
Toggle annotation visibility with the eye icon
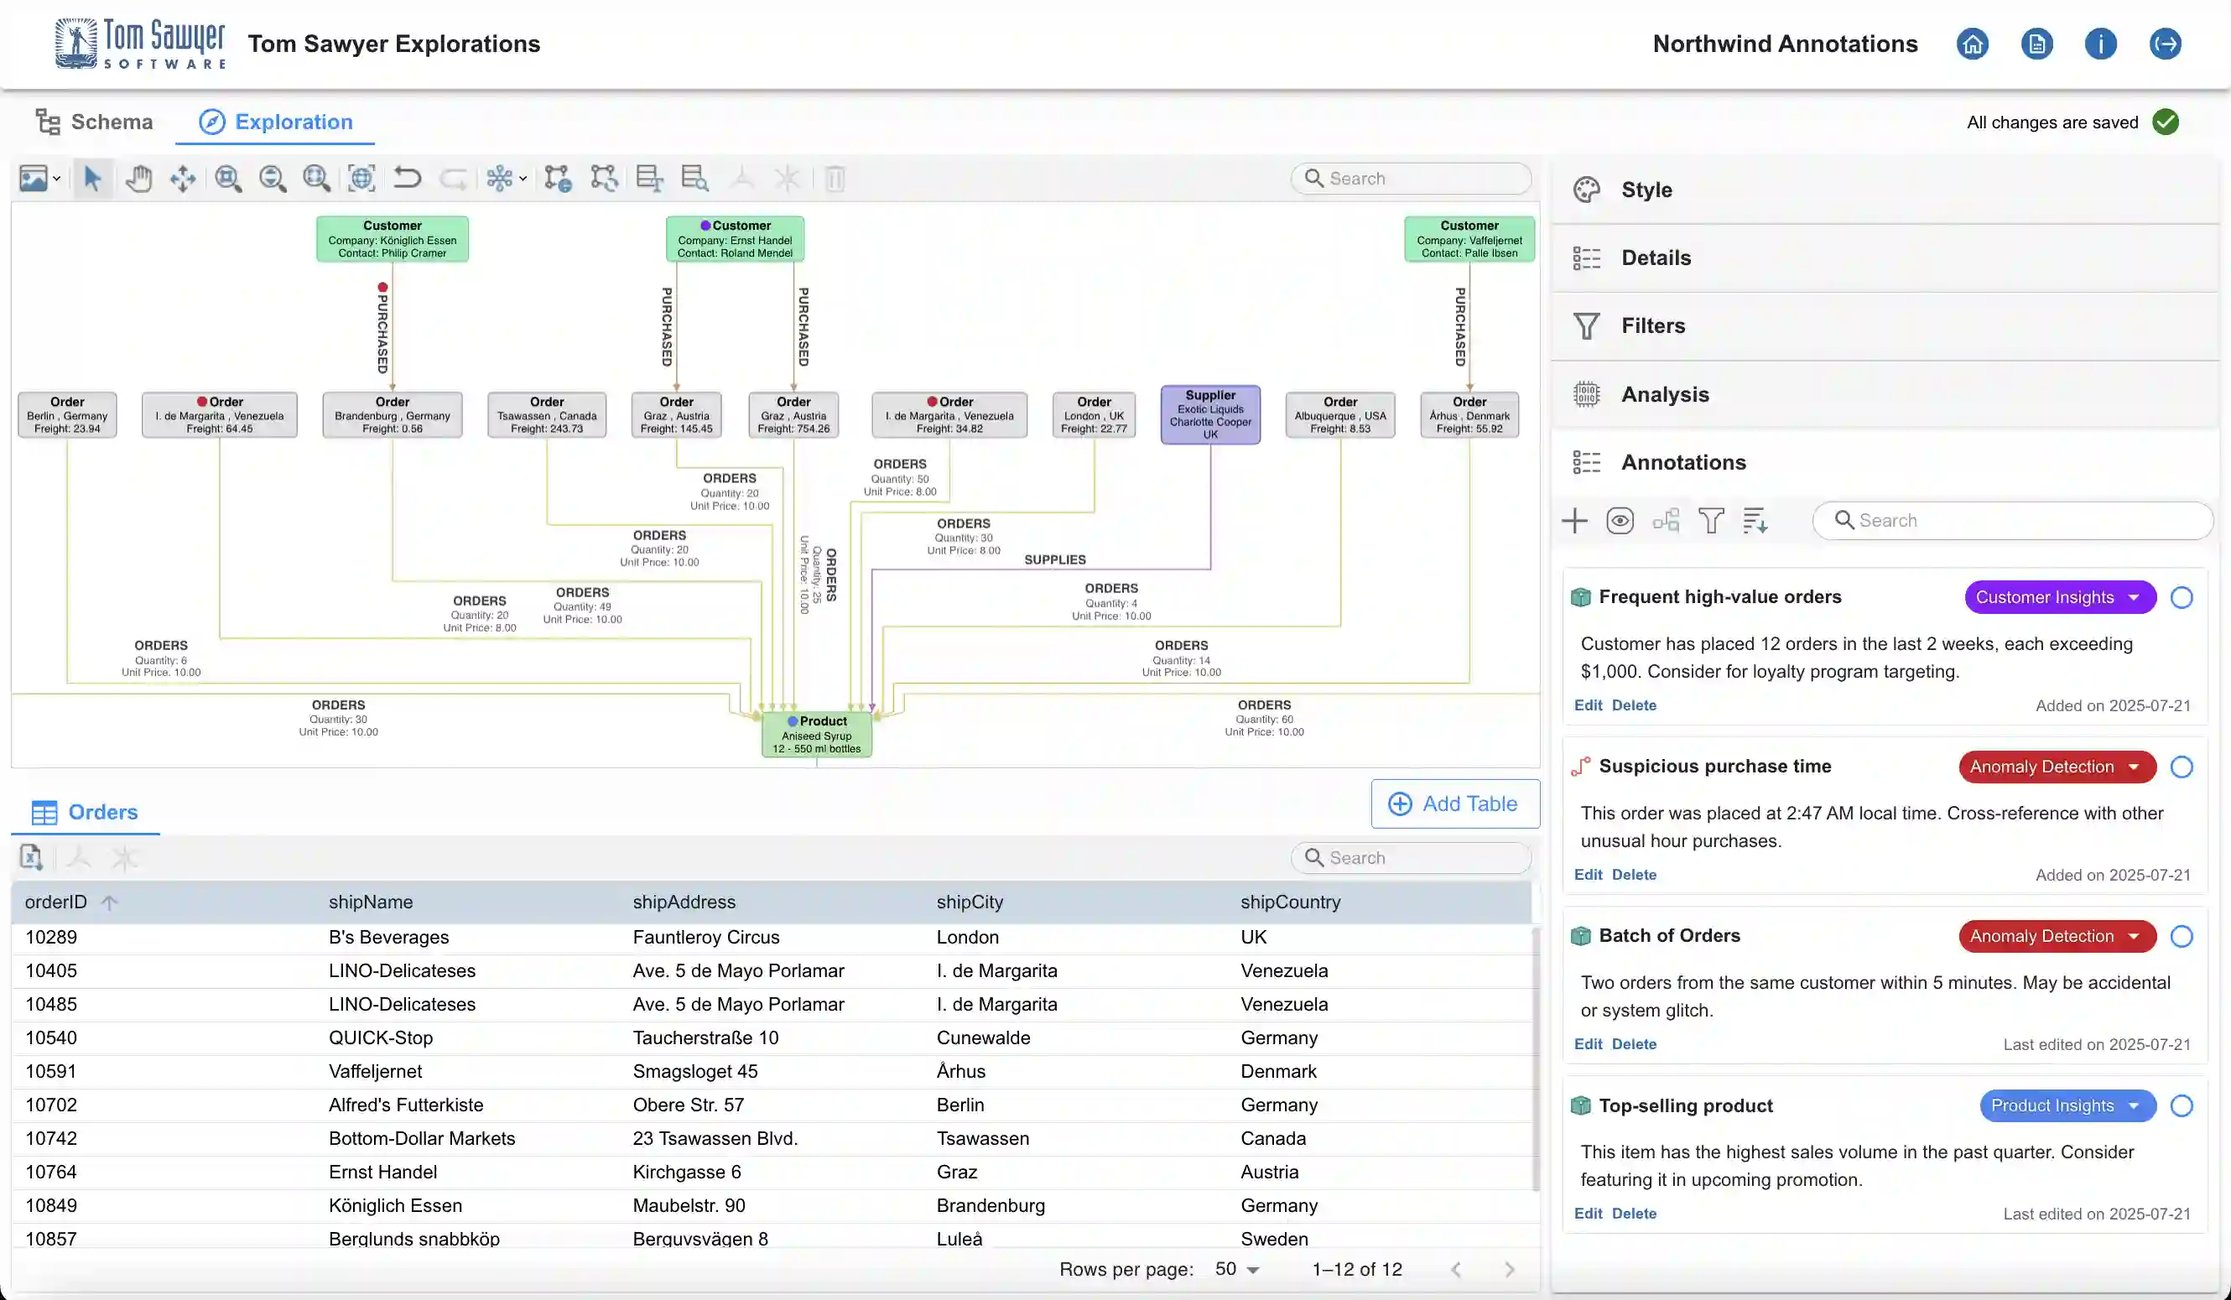pyautogui.click(x=1620, y=520)
